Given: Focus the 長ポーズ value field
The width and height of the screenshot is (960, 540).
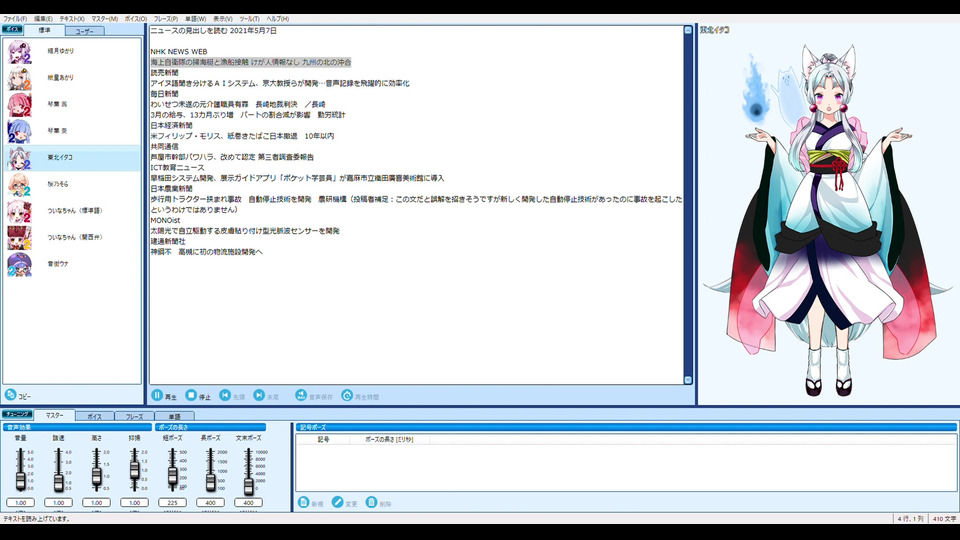Looking at the screenshot, I should tap(210, 503).
